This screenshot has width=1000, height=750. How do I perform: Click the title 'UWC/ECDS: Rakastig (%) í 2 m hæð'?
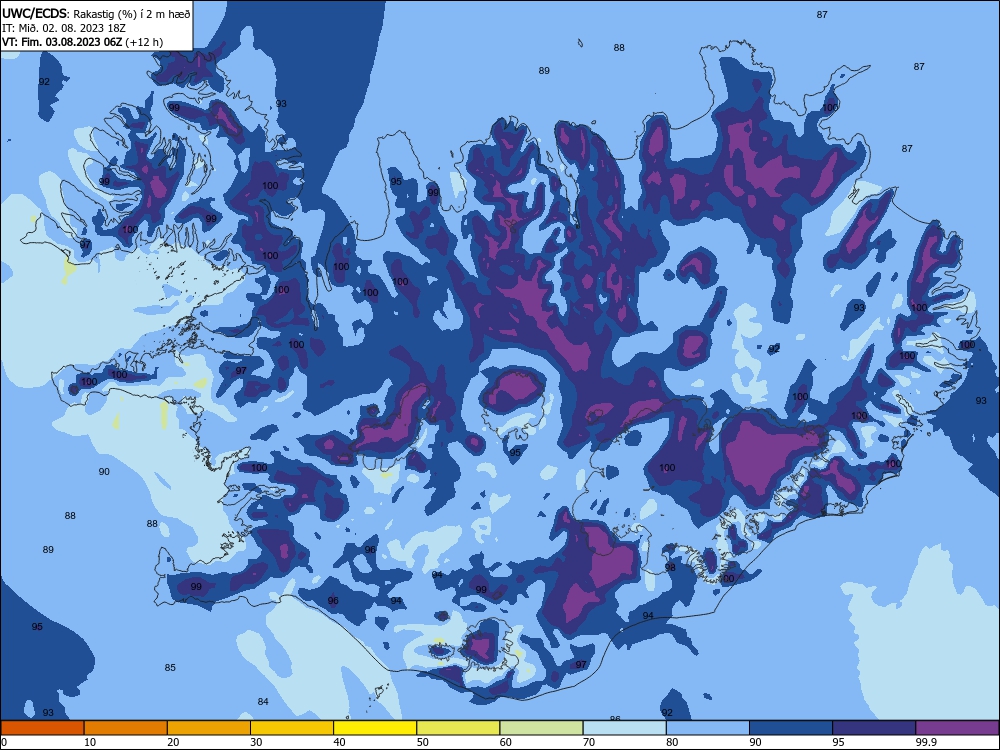(96, 13)
